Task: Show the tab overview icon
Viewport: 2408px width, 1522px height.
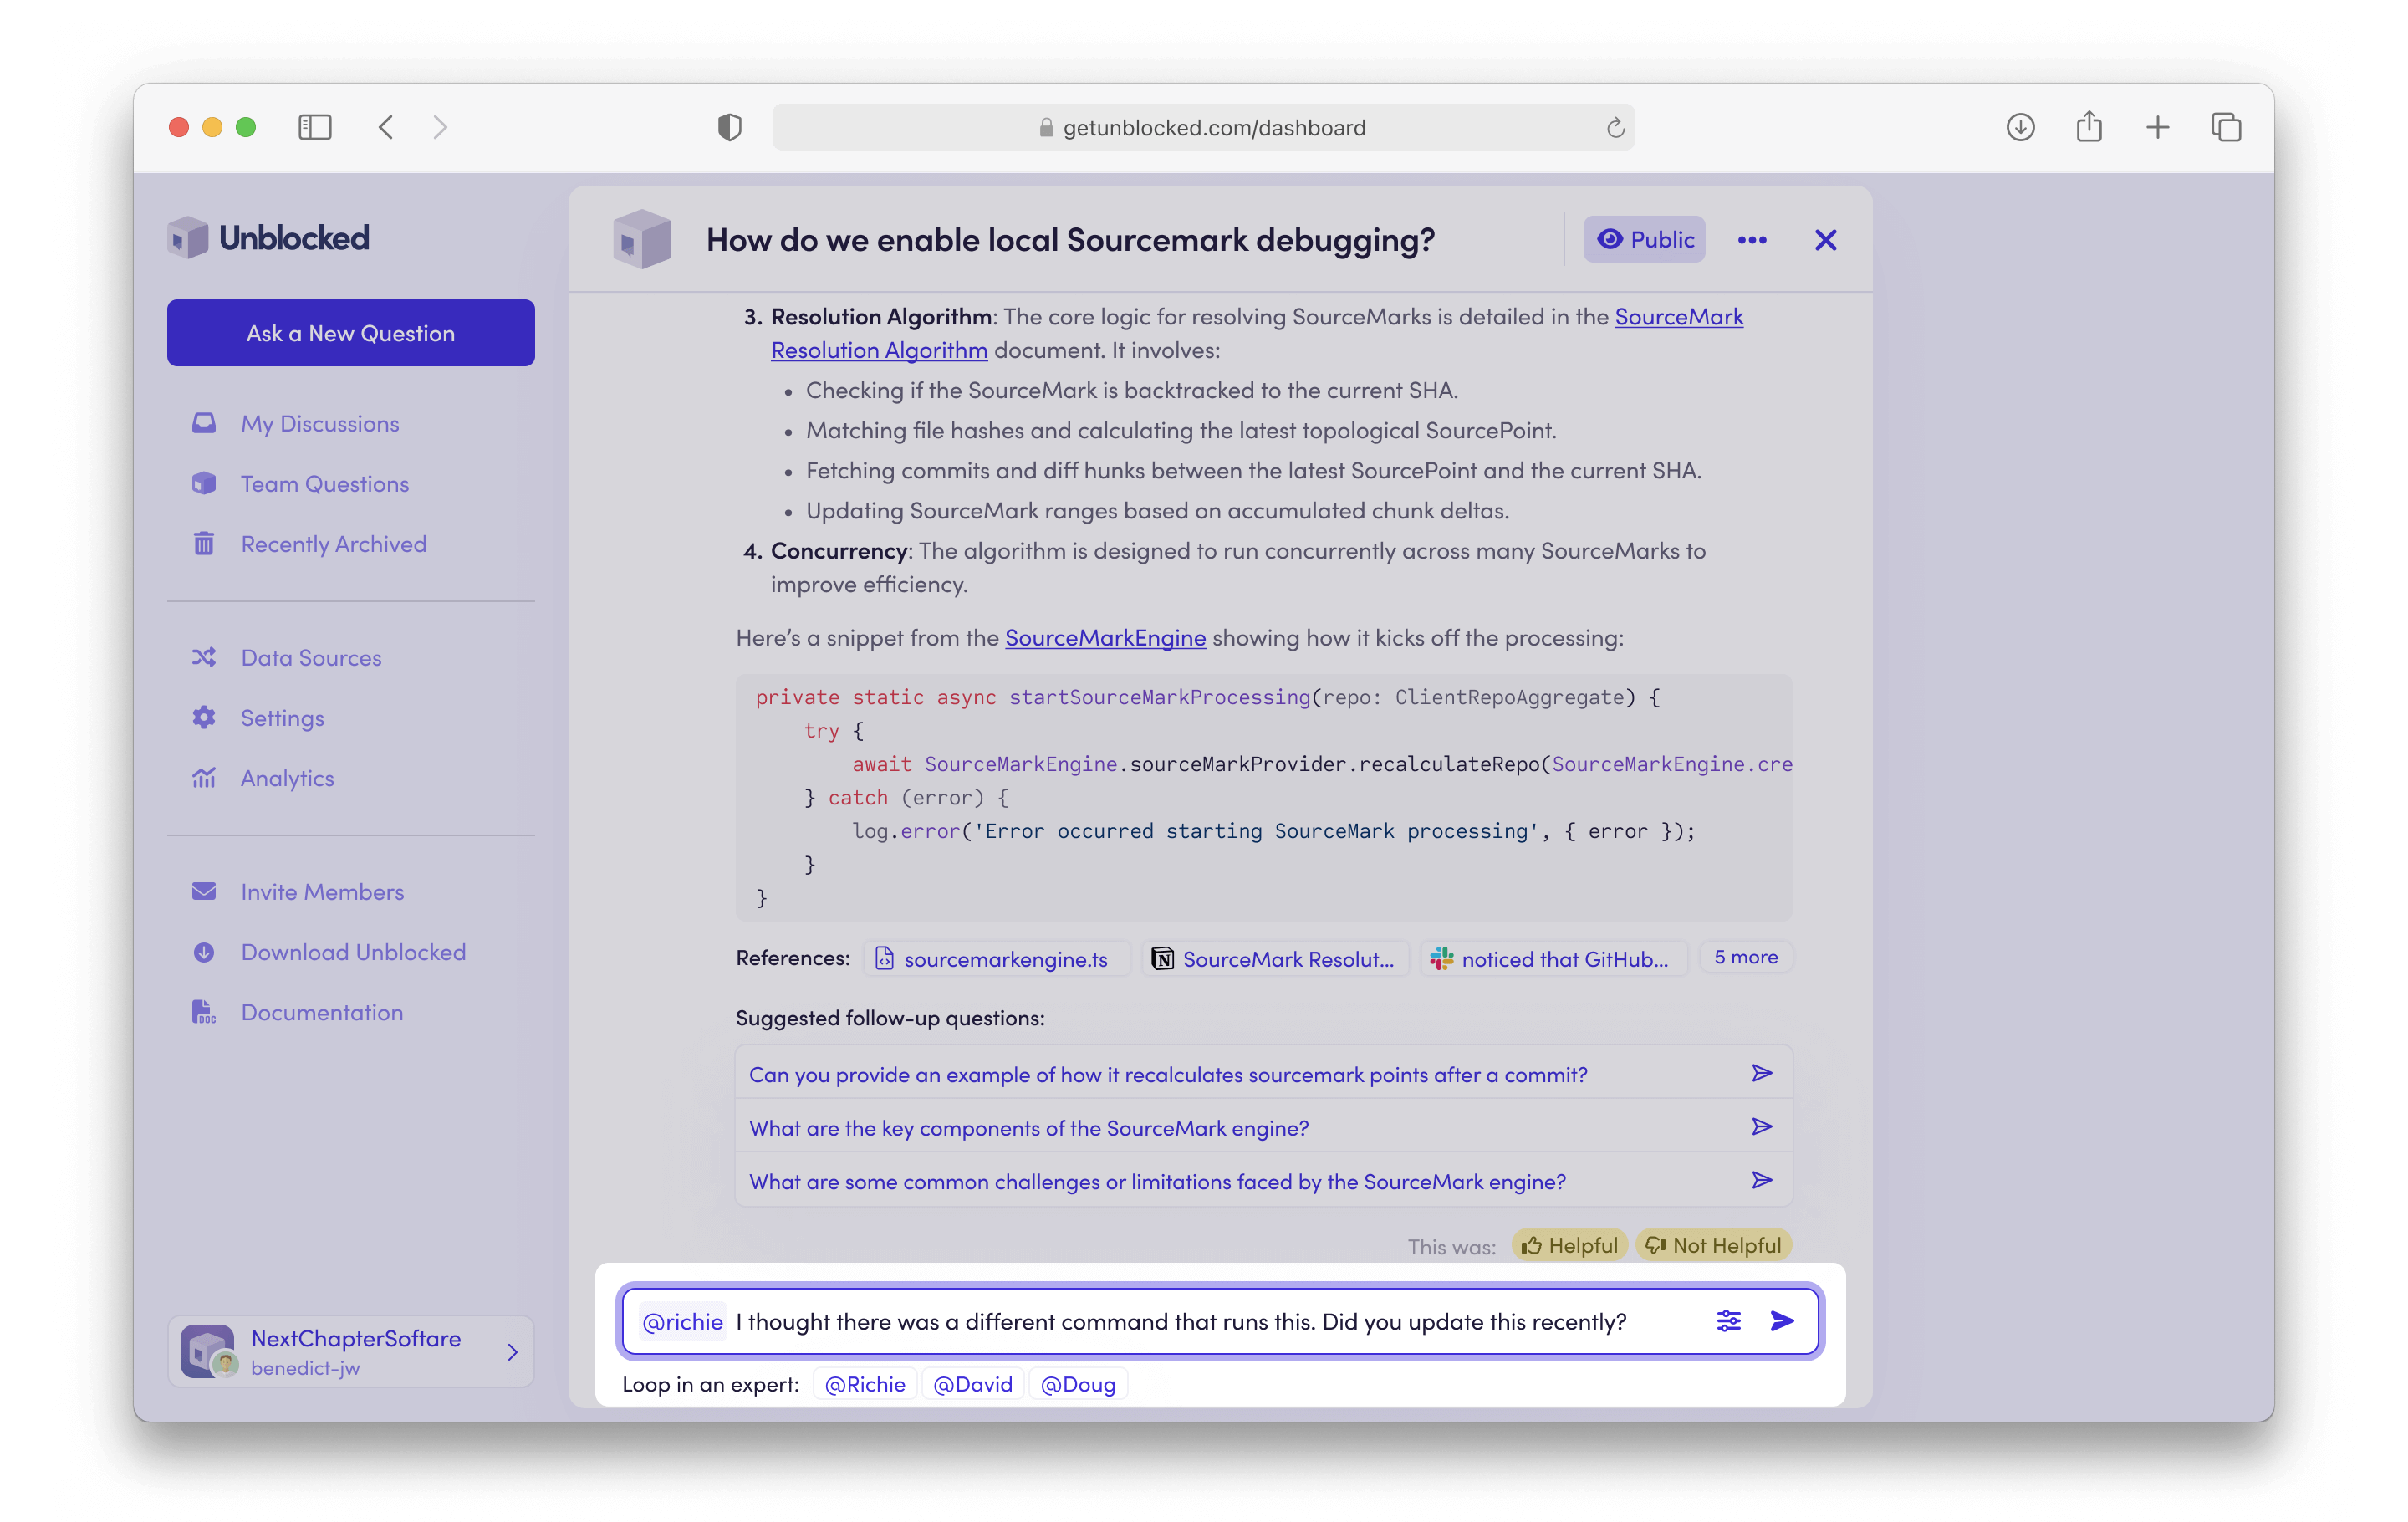Action: point(2226,127)
